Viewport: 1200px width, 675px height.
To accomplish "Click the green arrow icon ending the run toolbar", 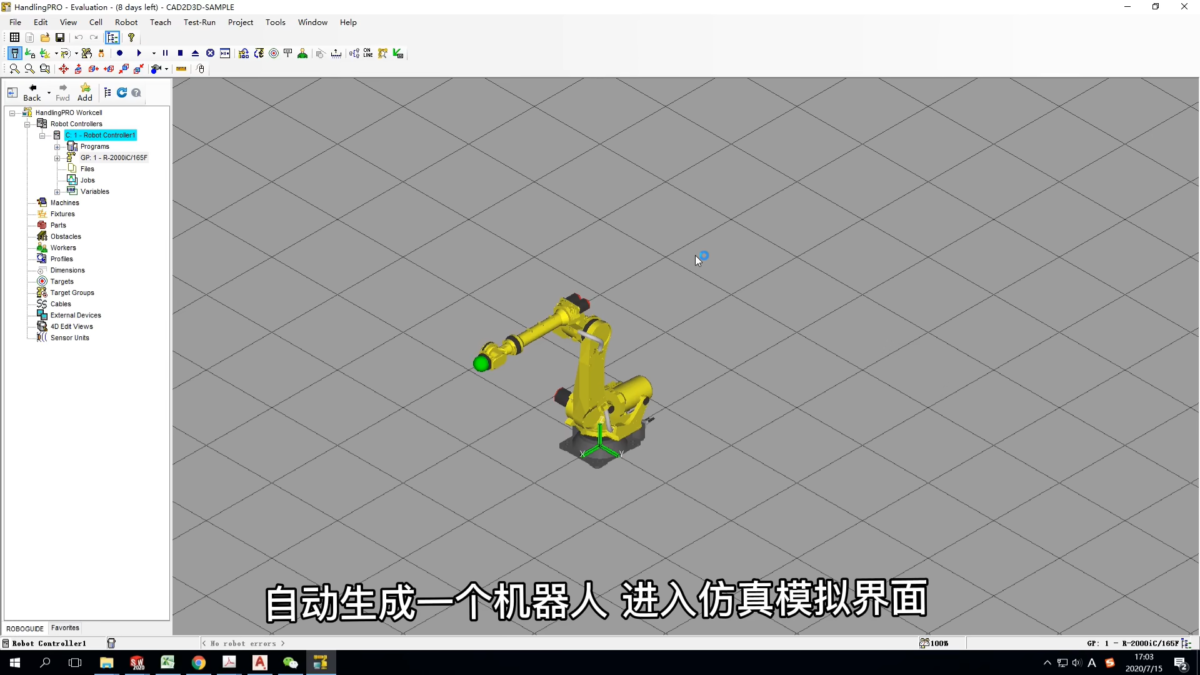I will point(398,53).
